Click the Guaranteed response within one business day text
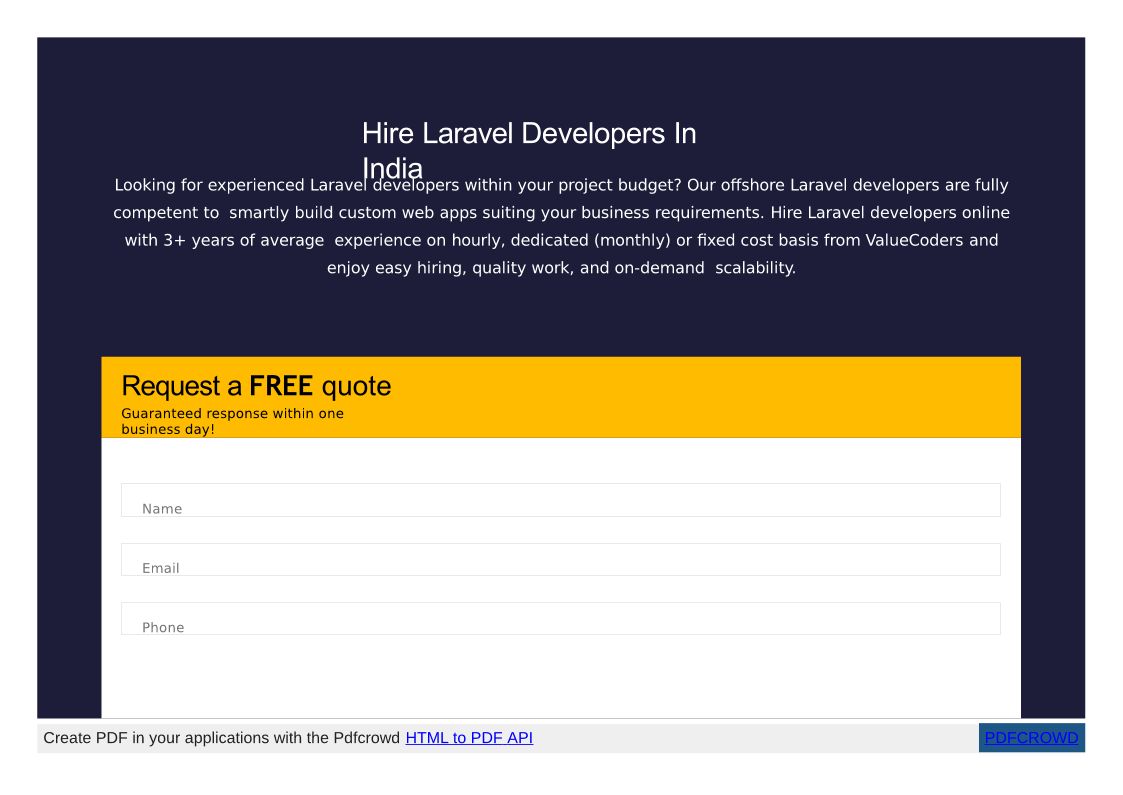This screenshot has height=795, width=1123. [x=232, y=421]
